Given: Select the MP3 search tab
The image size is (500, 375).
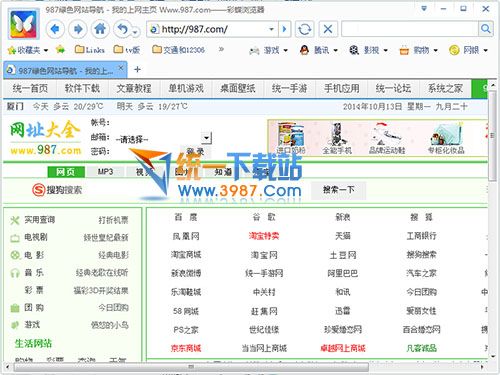Looking at the screenshot, I should point(105,172).
